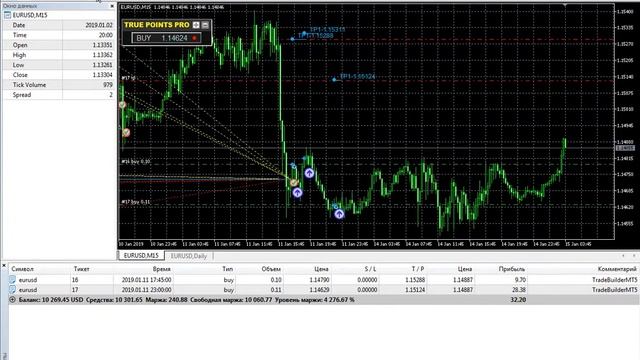Image resolution: width=640 pixels, height=360 pixels.
Task: Click the circle icon beside the balance line
Action: 12,300
